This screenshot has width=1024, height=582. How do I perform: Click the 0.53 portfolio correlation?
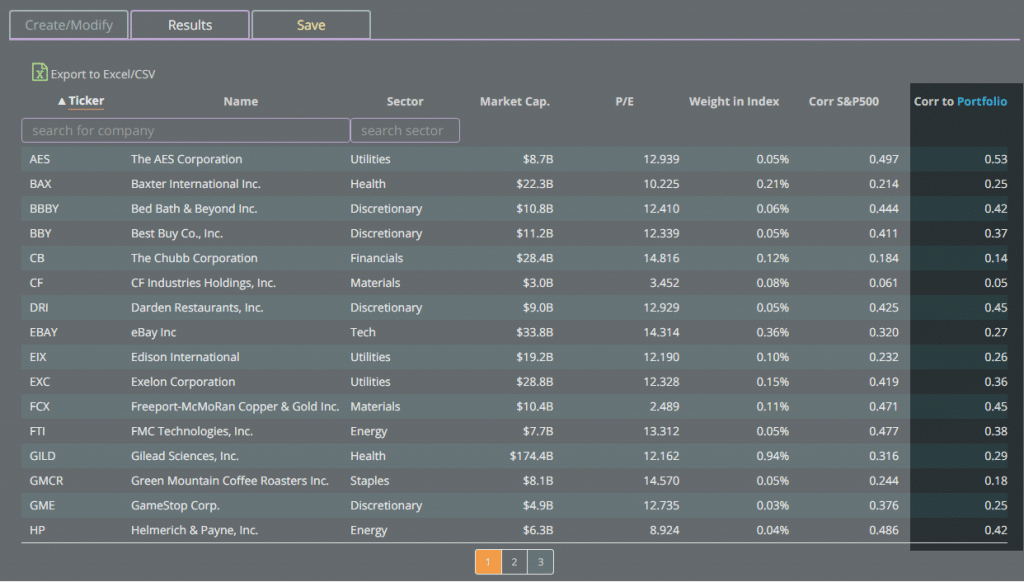pos(996,159)
